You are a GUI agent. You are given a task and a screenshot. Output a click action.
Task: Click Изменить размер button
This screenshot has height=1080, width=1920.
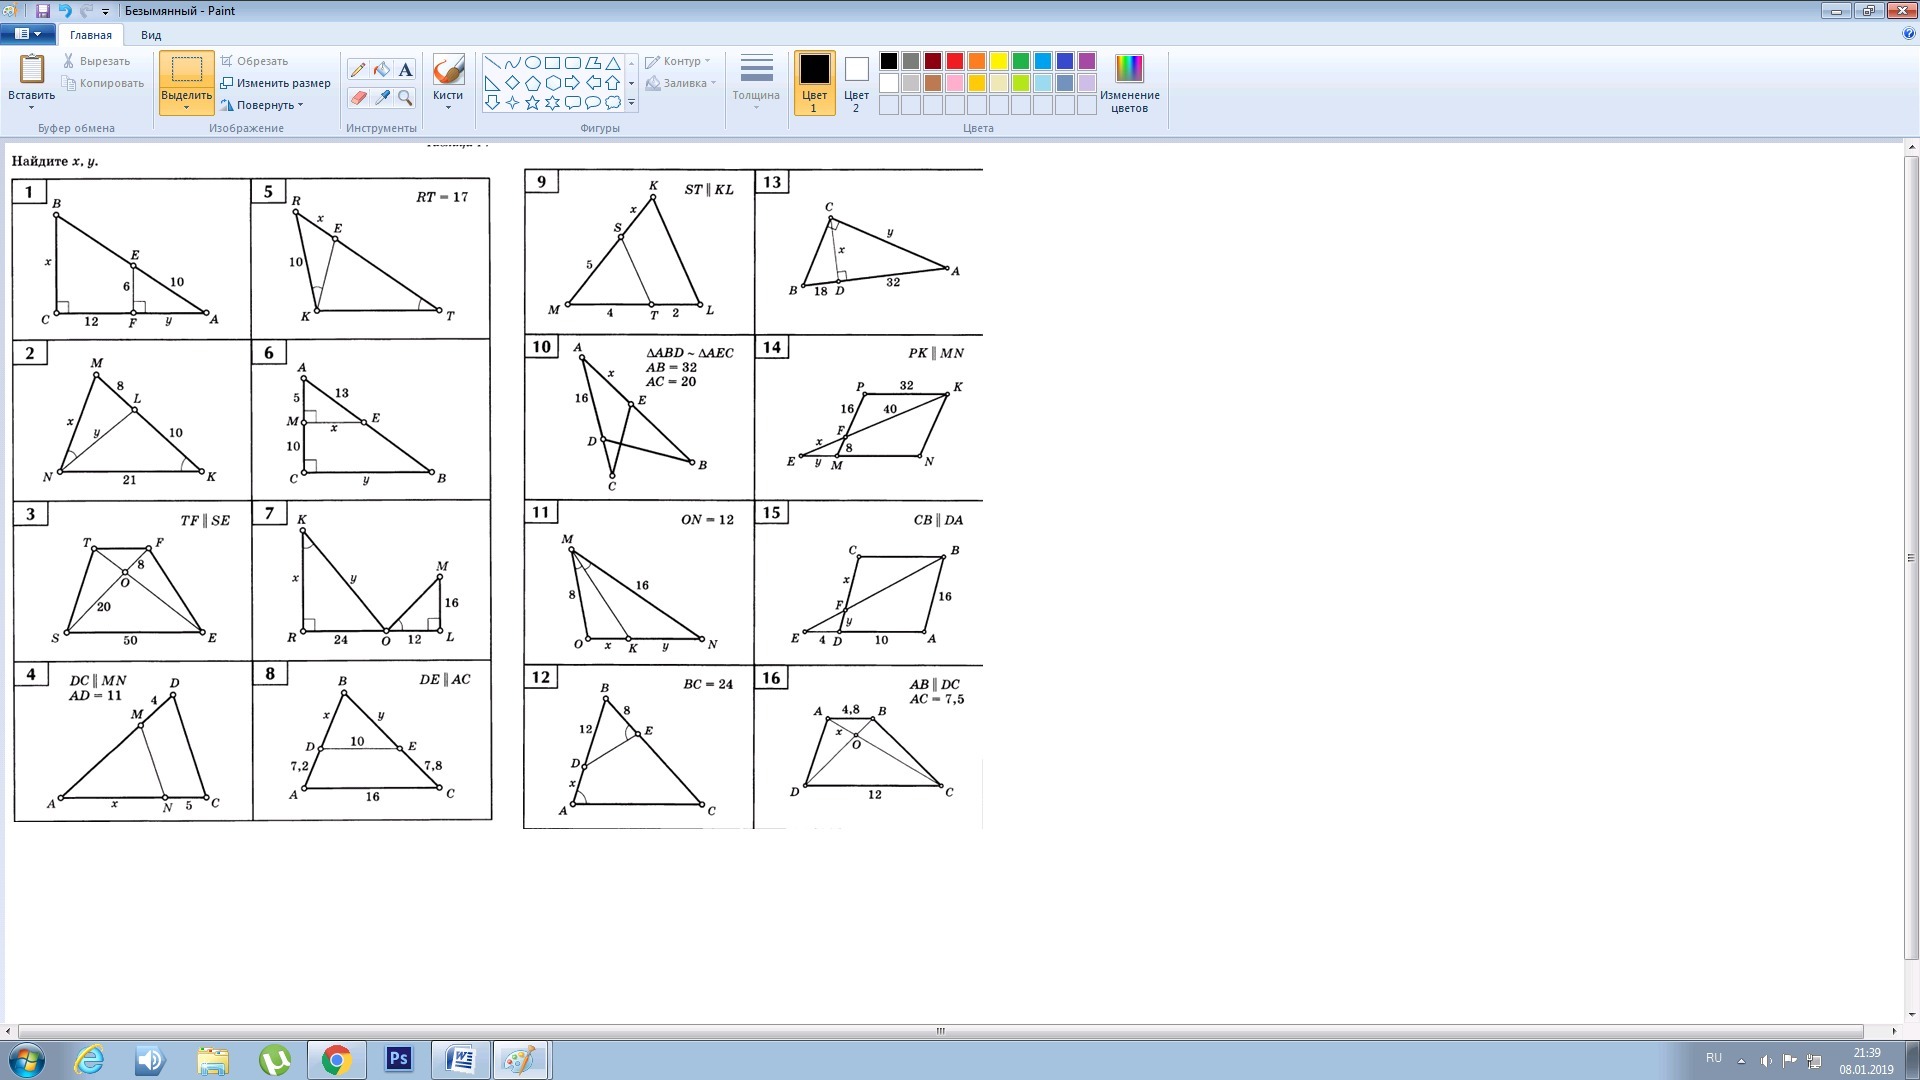click(276, 83)
